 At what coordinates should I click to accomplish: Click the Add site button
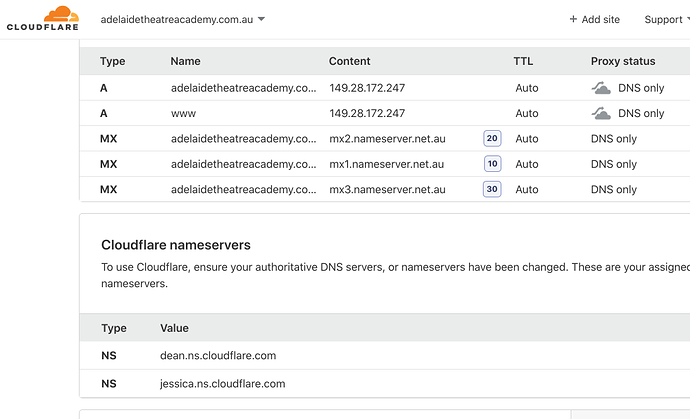[x=595, y=19]
